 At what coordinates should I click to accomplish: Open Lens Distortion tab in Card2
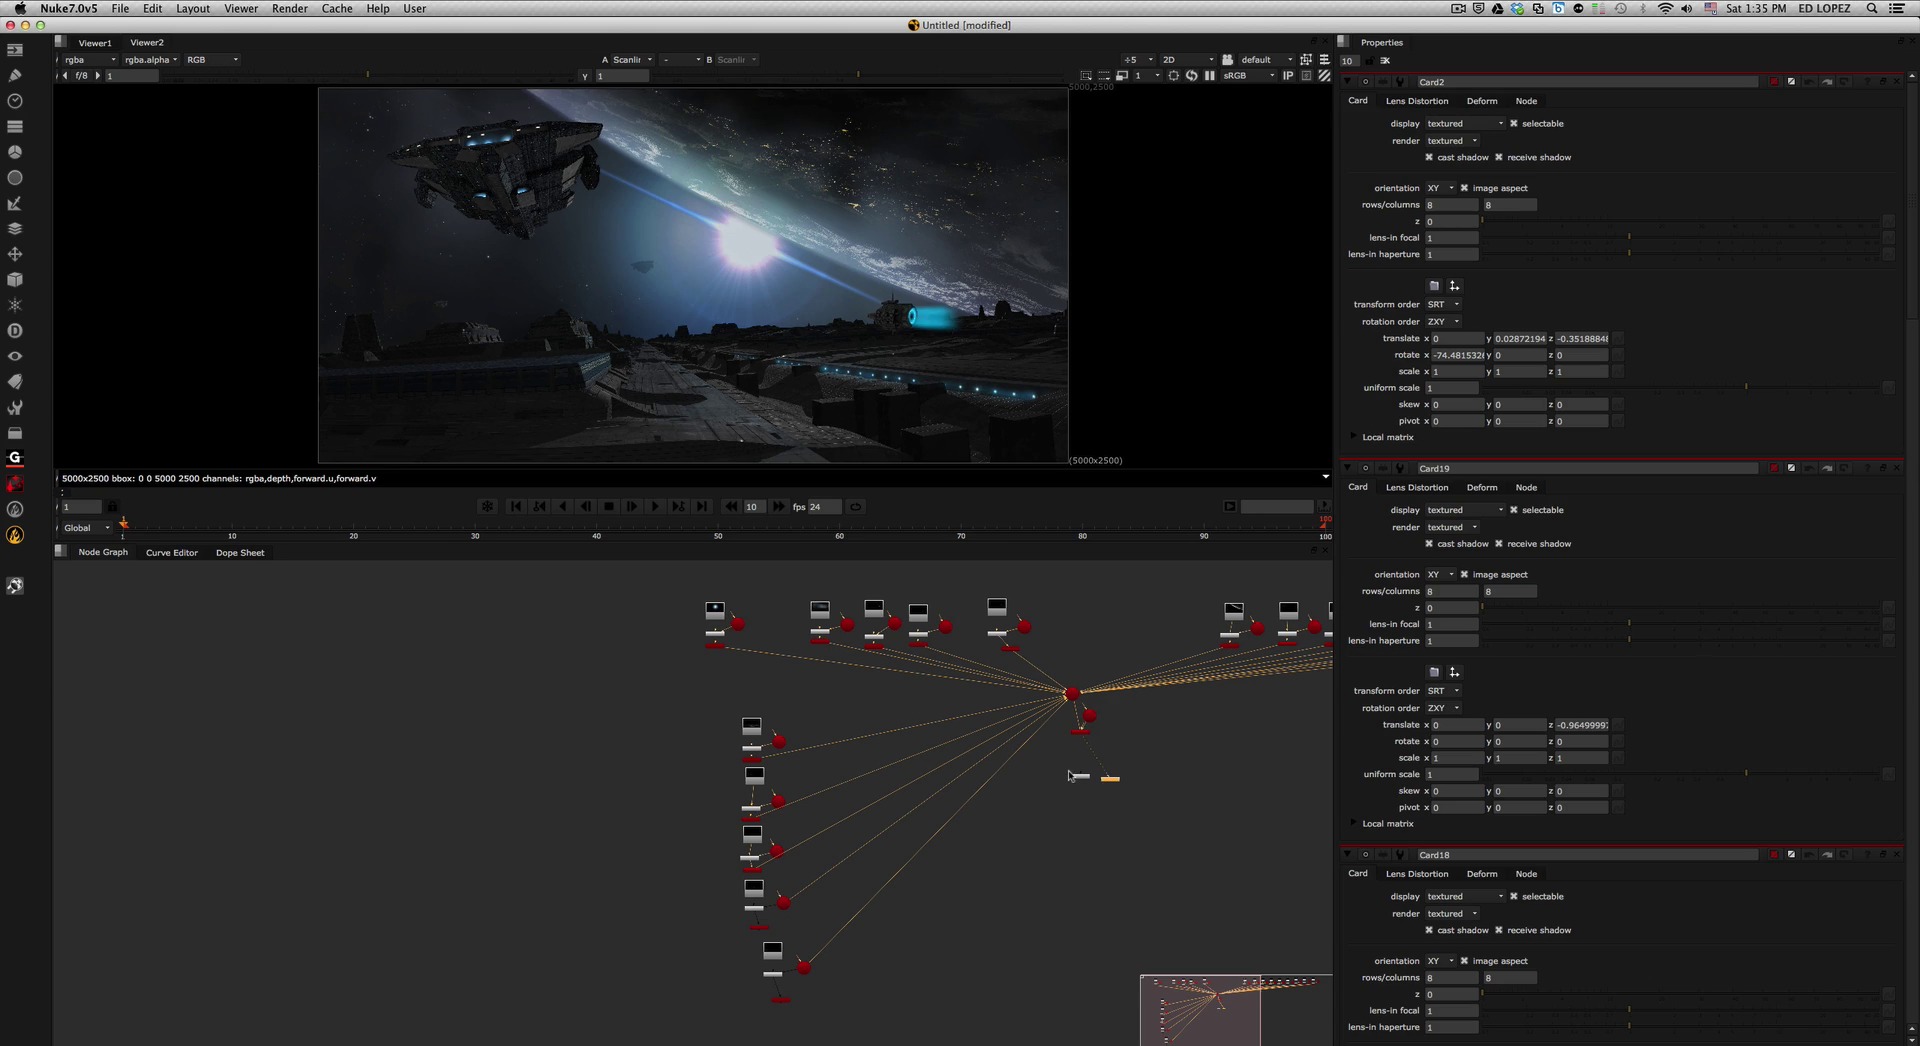click(1417, 101)
